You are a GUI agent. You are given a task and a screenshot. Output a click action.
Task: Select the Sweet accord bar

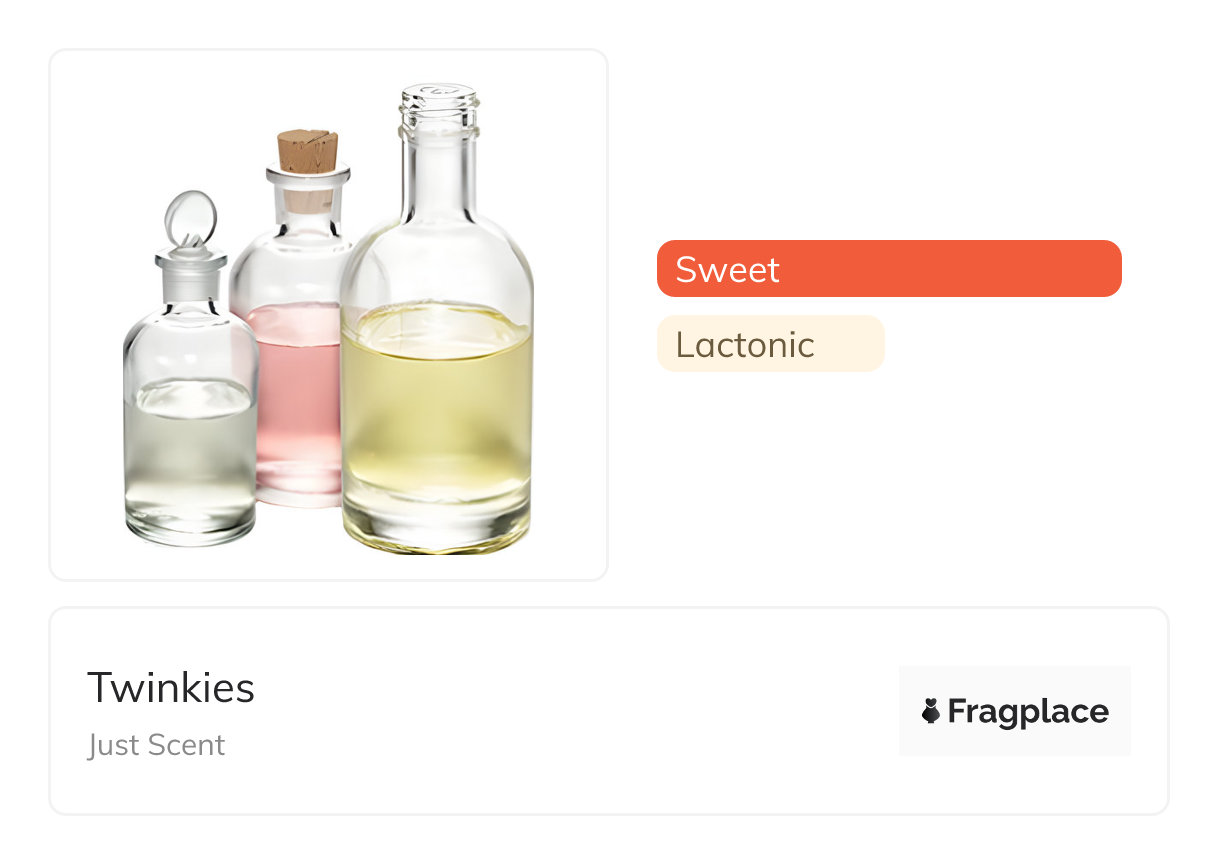pos(888,269)
